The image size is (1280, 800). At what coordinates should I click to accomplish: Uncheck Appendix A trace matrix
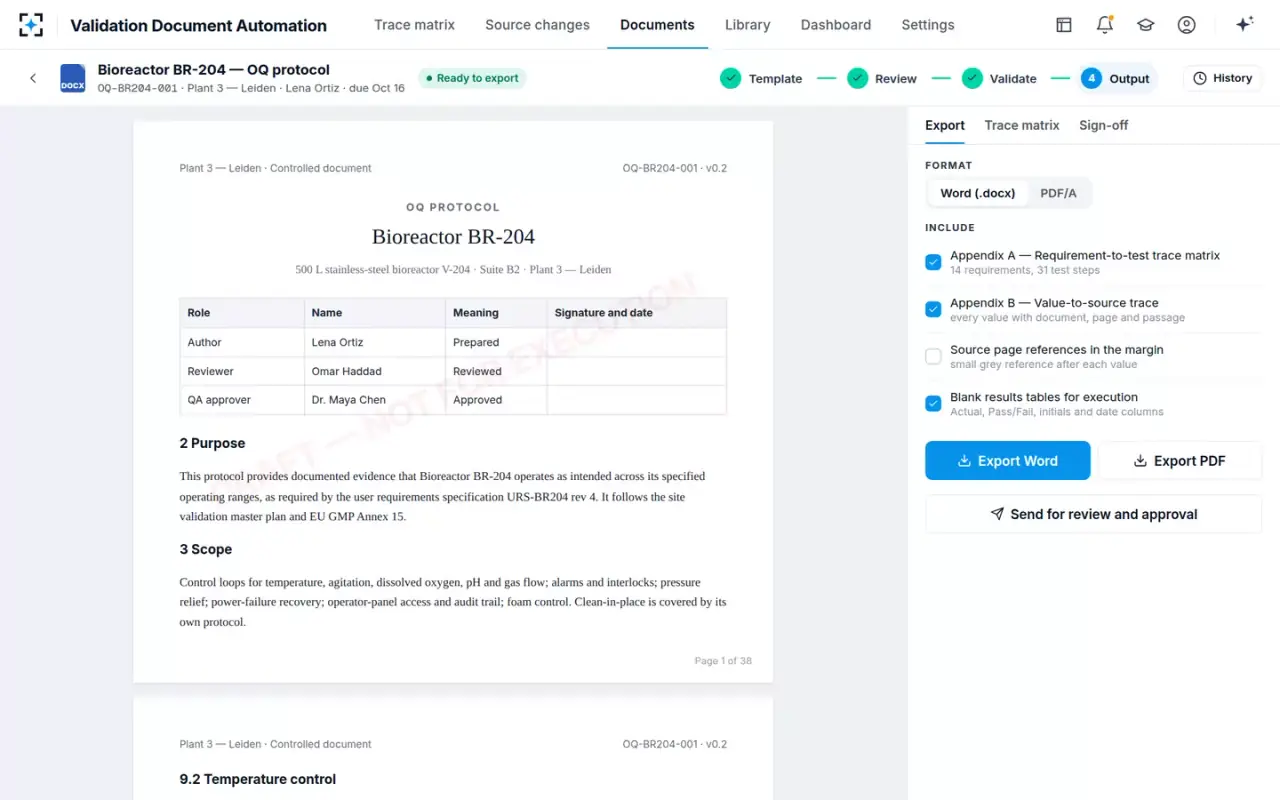point(933,262)
